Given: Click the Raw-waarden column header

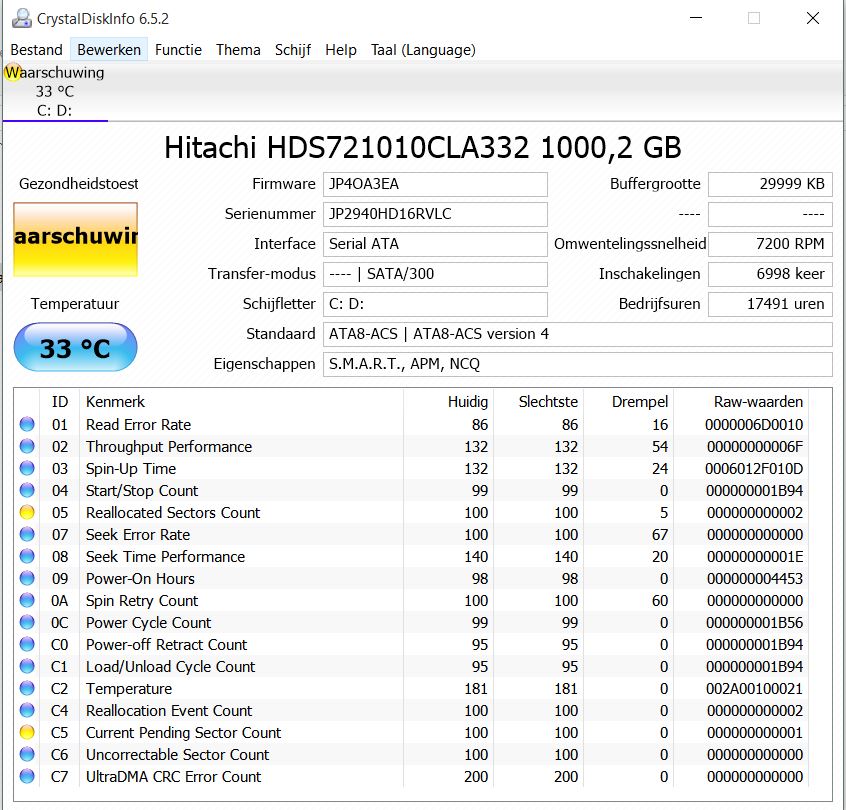Looking at the screenshot, I should click(x=758, y=401).
